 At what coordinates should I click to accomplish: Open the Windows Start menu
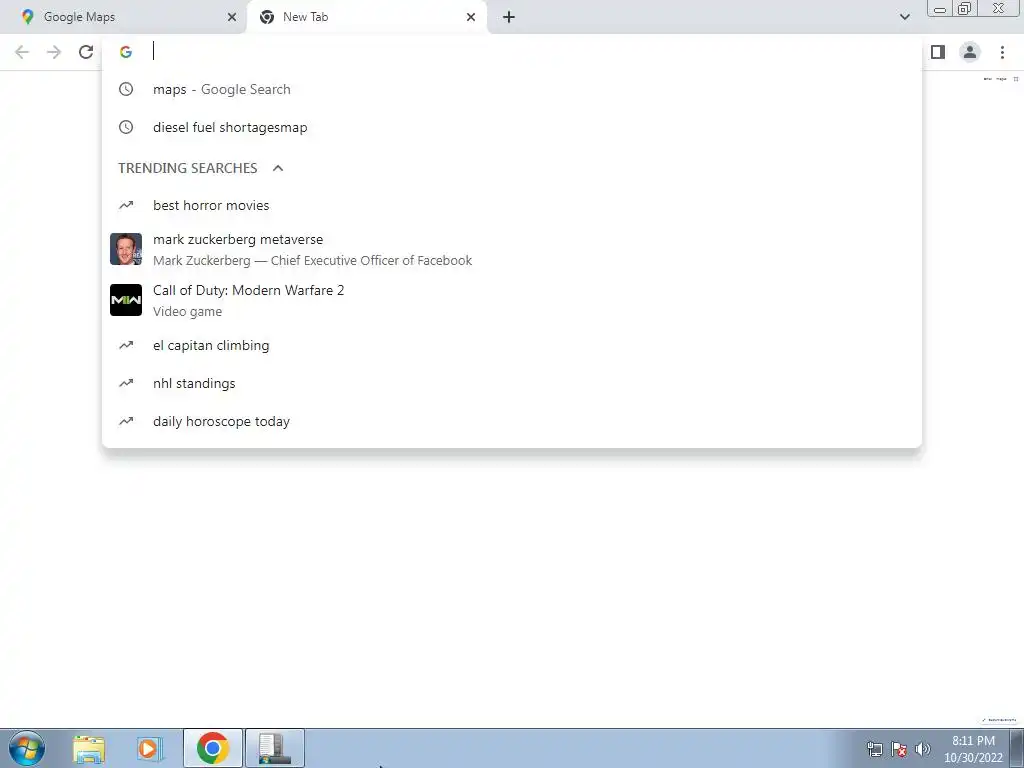point(27,748)
